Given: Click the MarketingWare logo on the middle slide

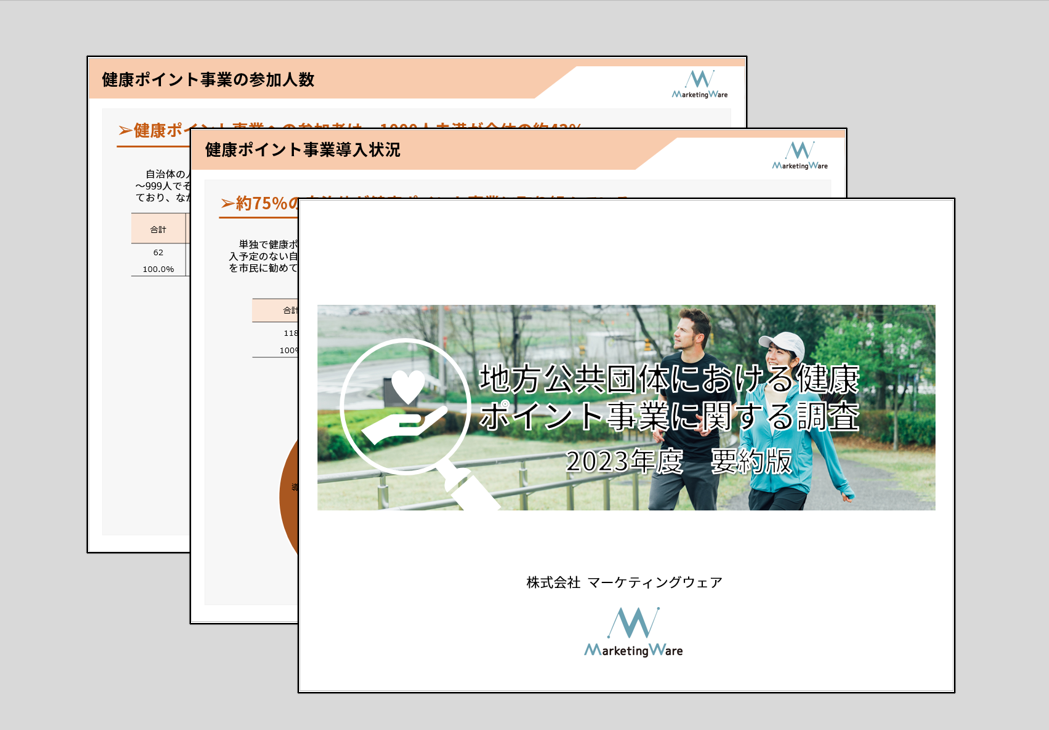Looking at the screenshot, I should 800,156.
